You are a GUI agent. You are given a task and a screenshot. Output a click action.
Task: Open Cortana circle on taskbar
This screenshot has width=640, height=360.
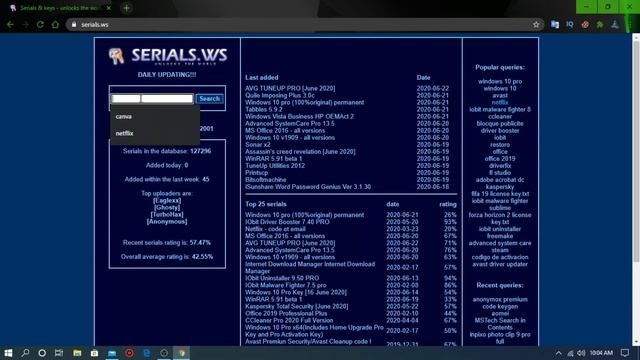42,353
